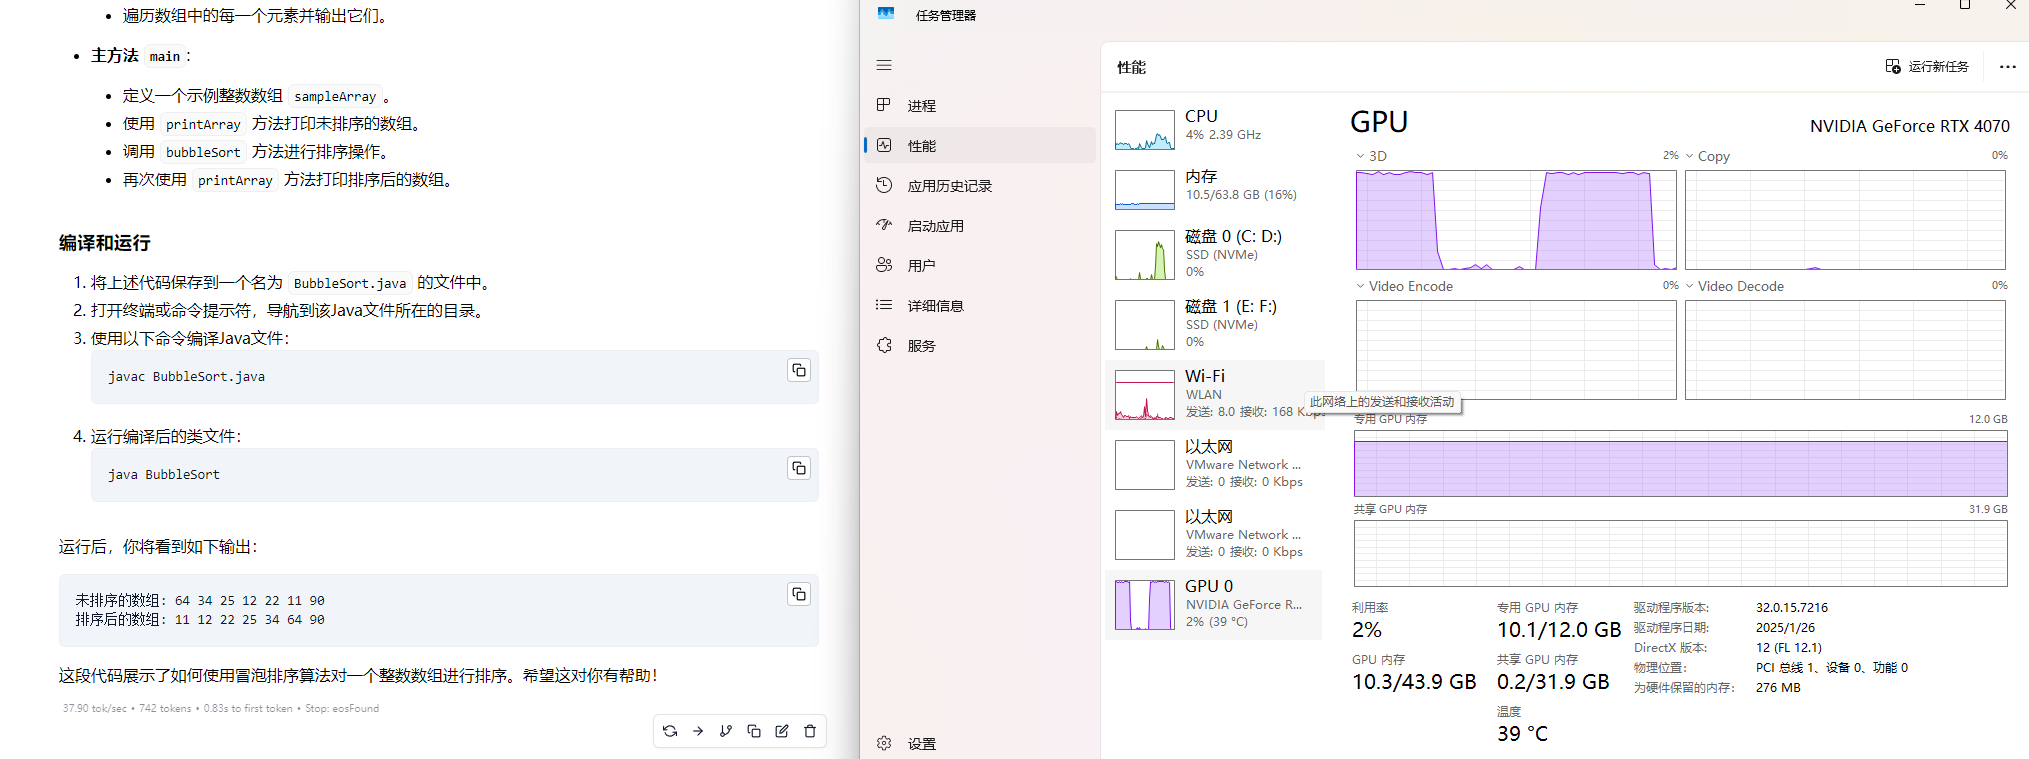2029x759 pixels.
Task: Click the regenerate response icon
Action: click(670, 731)
